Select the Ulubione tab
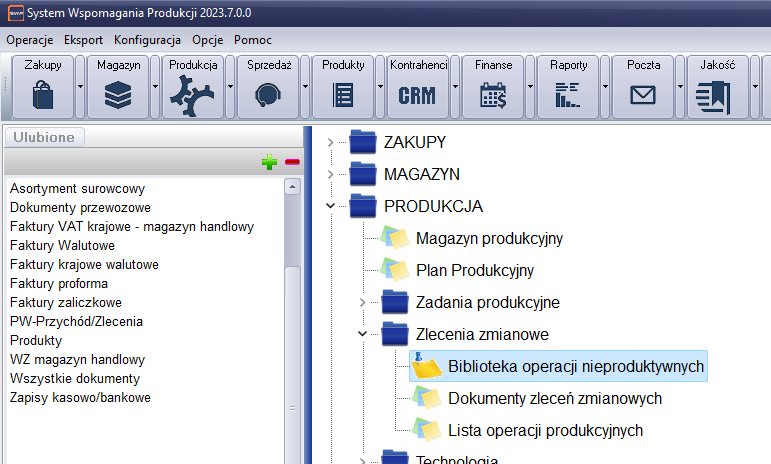This screenshot has width=771, height=464. coord(45,137)
